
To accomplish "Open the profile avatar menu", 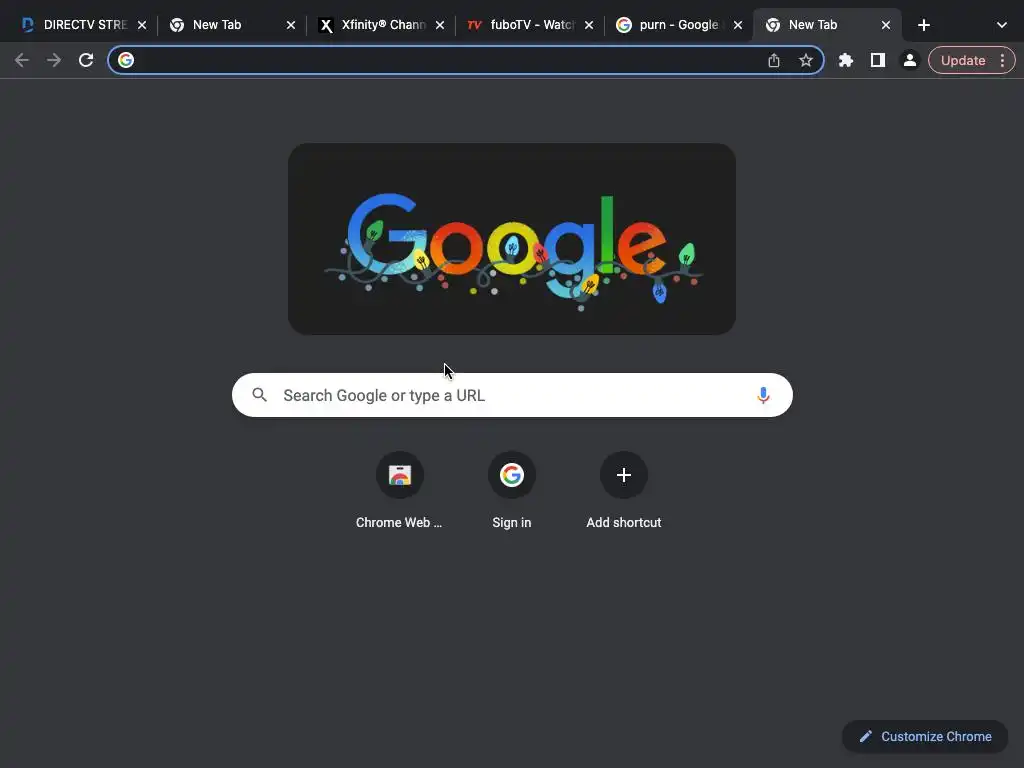I will [910, 60].
